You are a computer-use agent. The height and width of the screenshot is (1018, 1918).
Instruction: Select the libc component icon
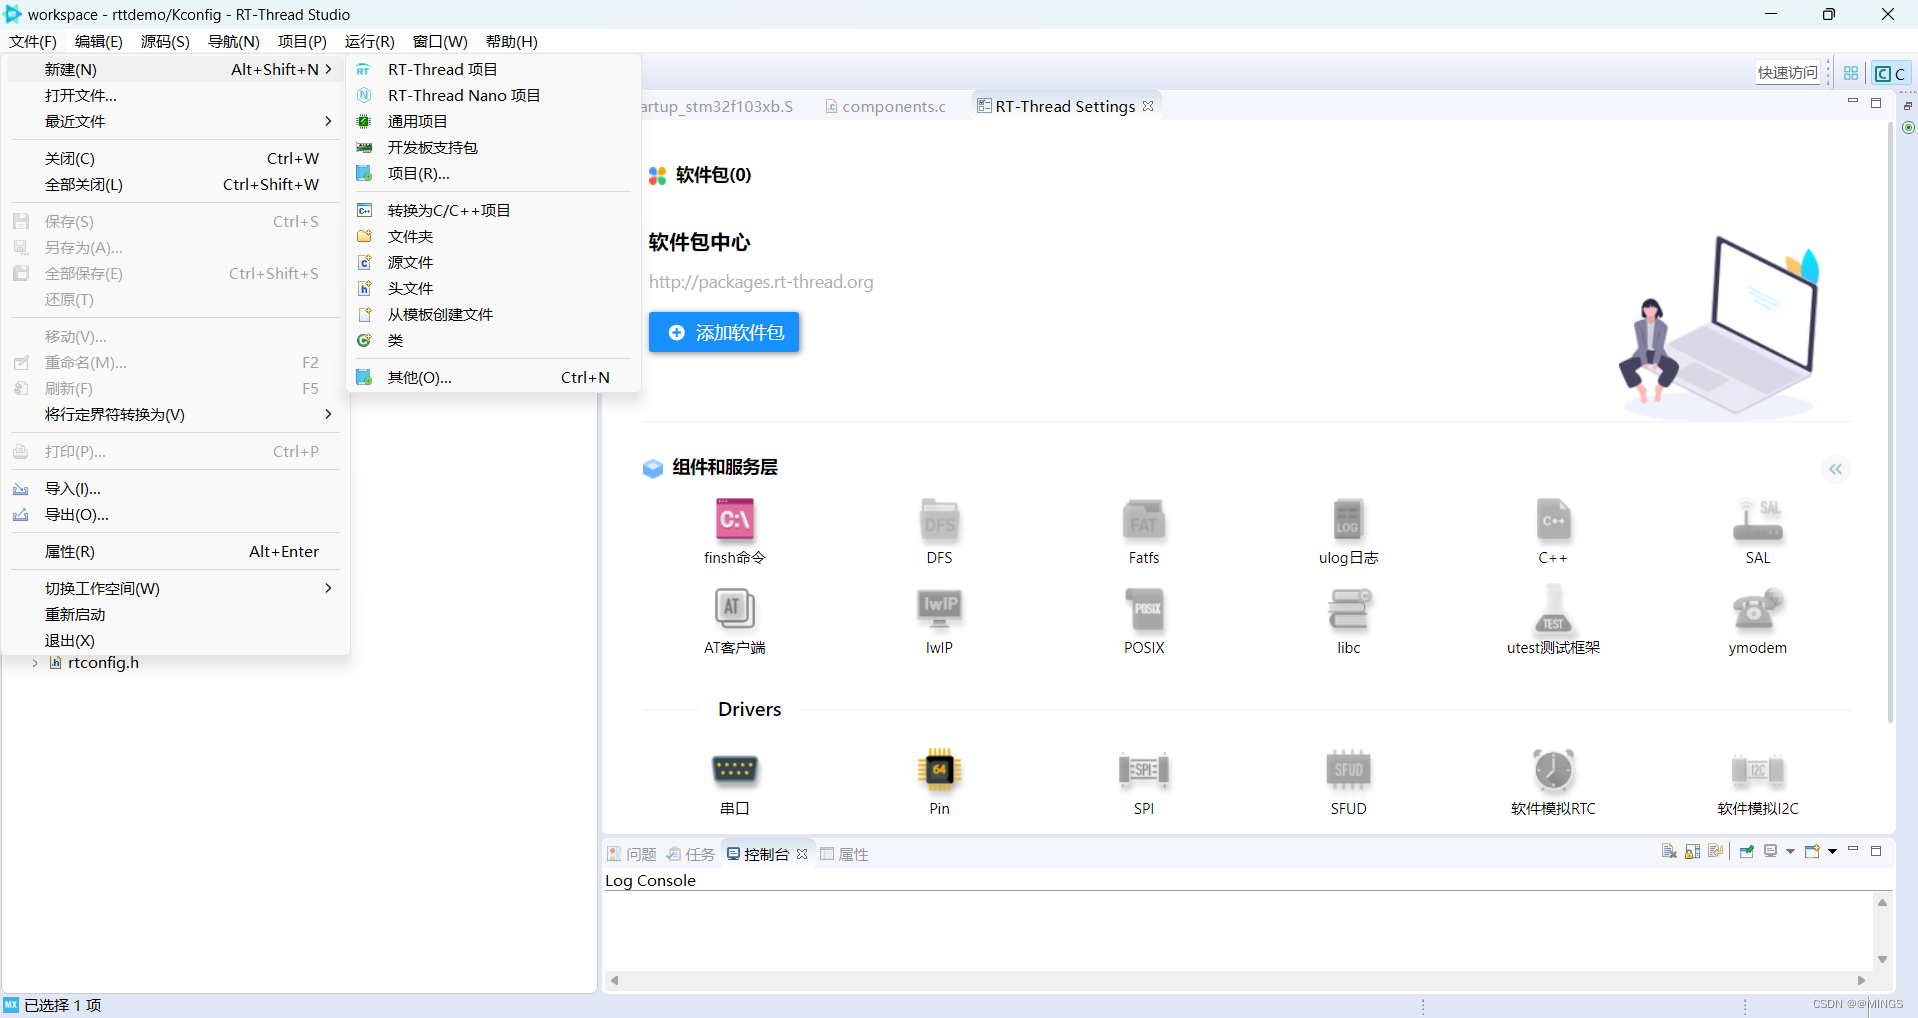click(1348, 608)
